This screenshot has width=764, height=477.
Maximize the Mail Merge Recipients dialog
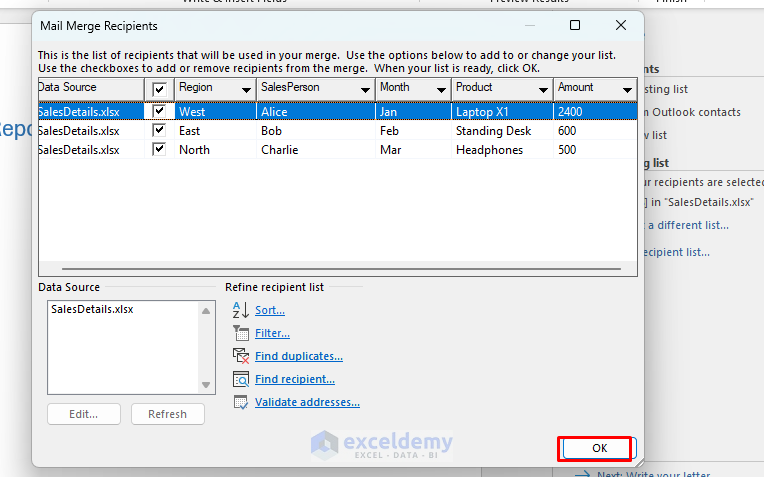575,25
